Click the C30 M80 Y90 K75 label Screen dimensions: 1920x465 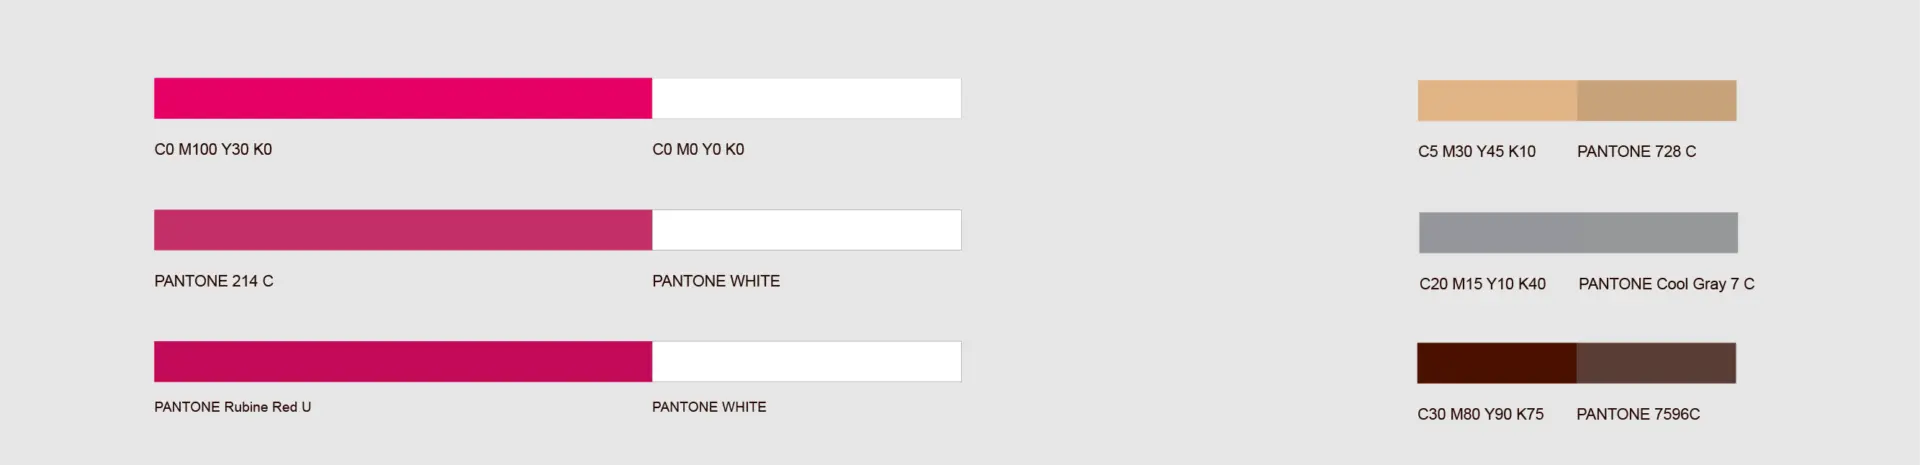coord(1480,414)
